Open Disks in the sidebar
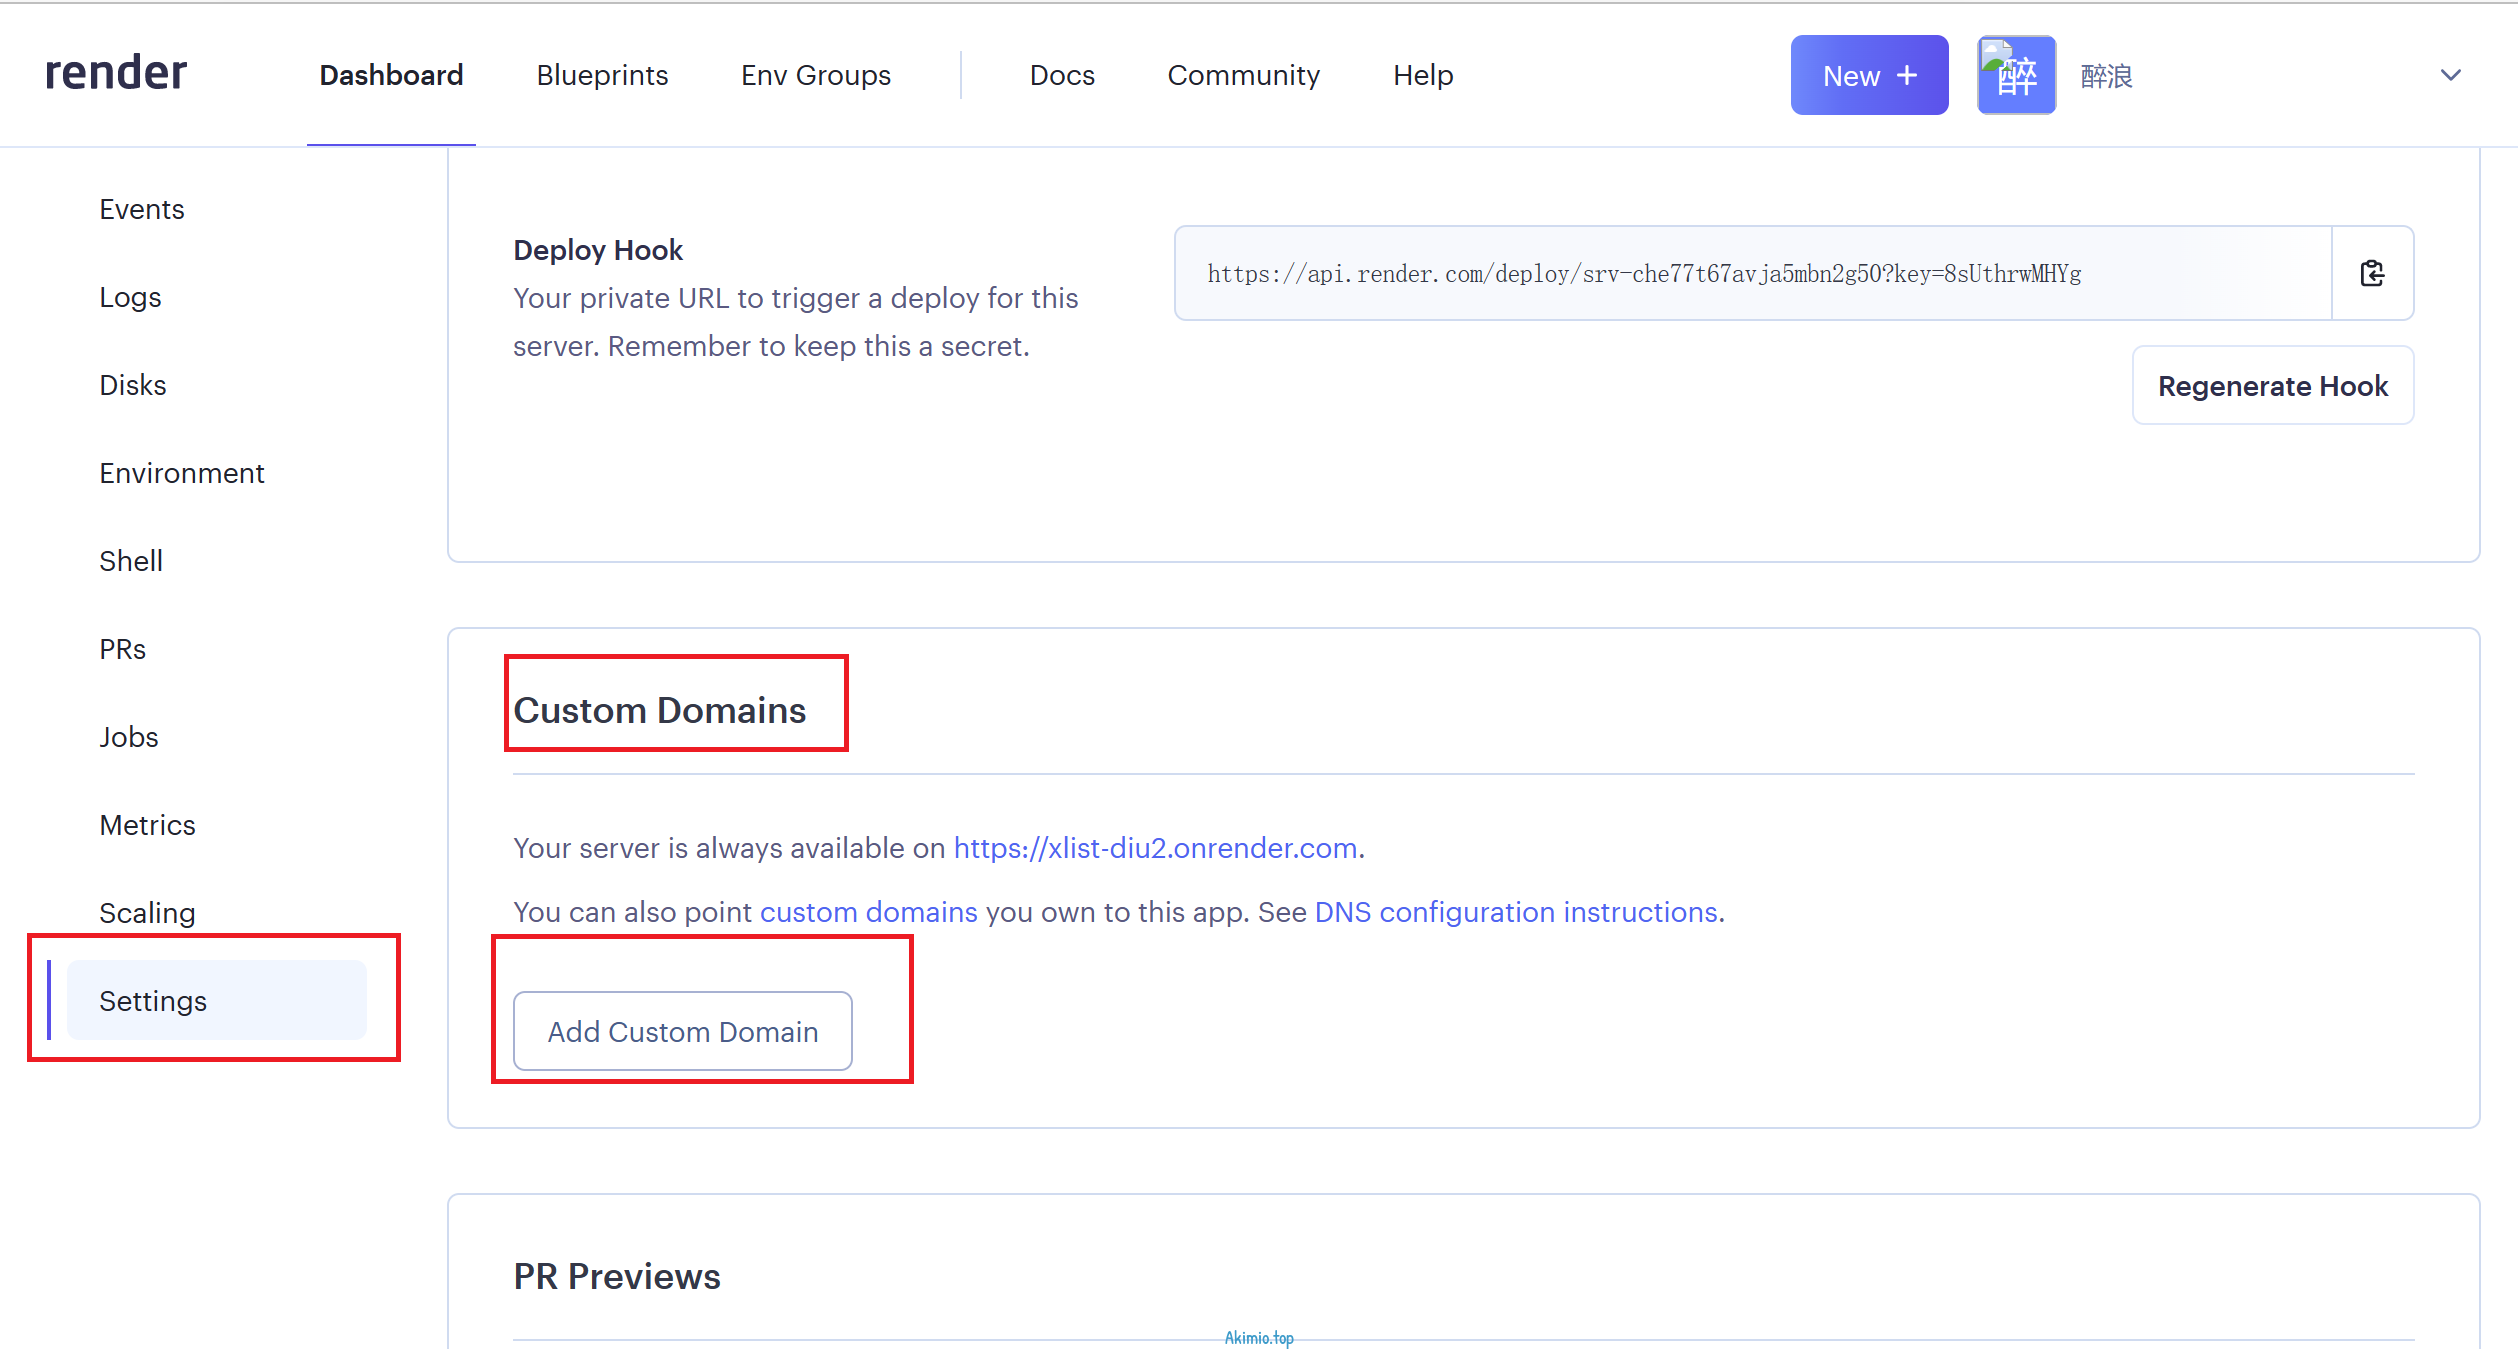Screen dimensions: 2518x1349 133,385
